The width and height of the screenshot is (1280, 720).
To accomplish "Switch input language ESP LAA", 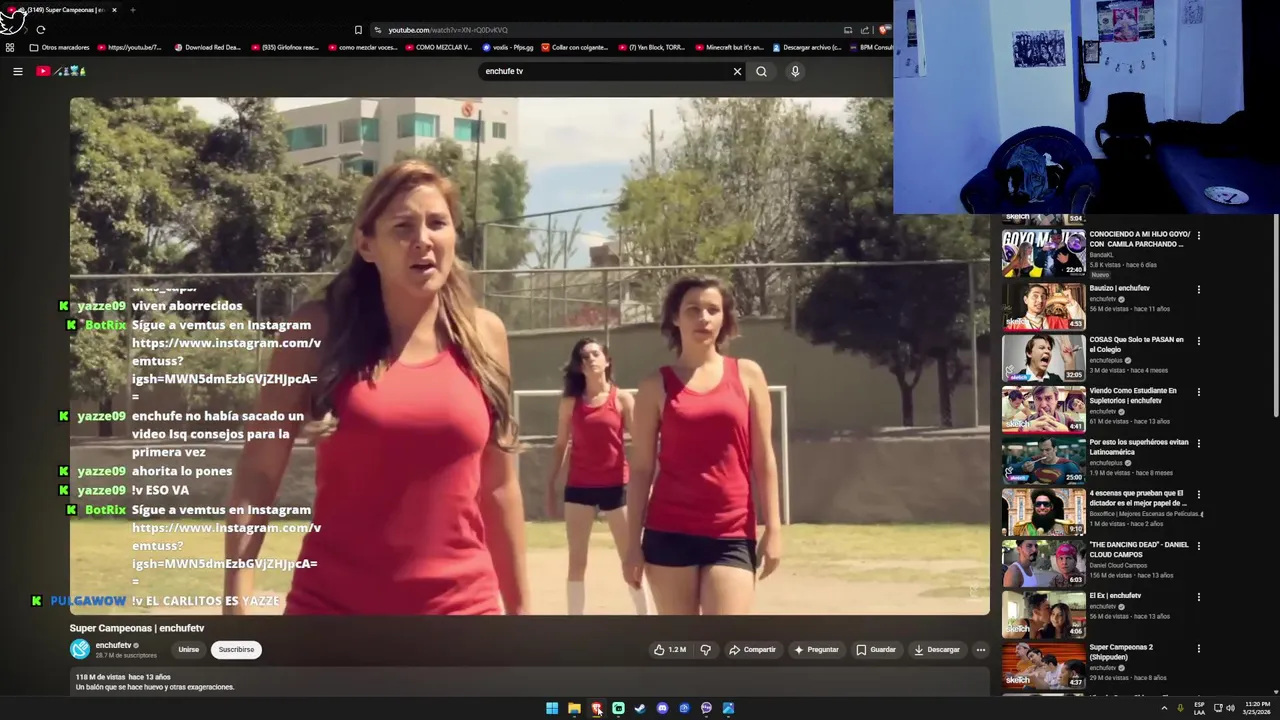I will 1199,708.
